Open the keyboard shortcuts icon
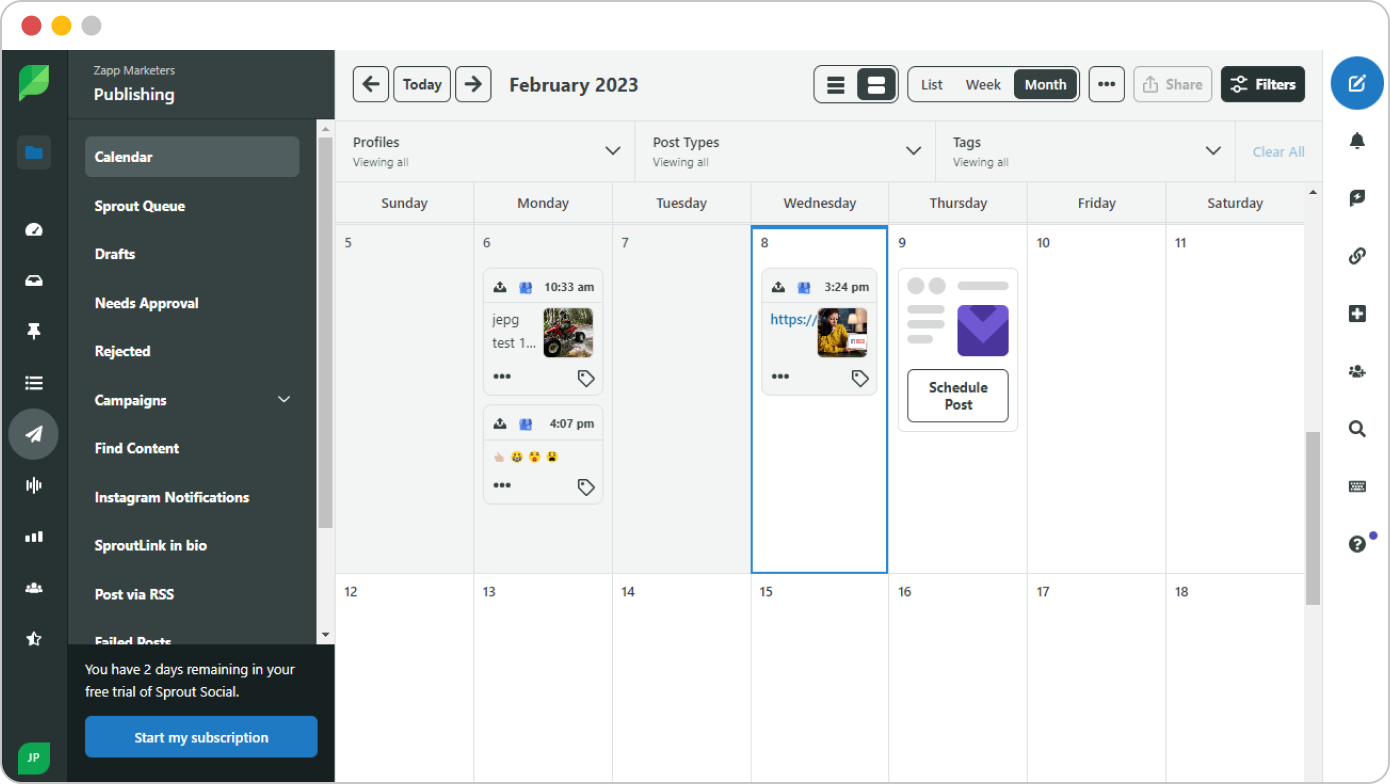 click(1357, 487)
